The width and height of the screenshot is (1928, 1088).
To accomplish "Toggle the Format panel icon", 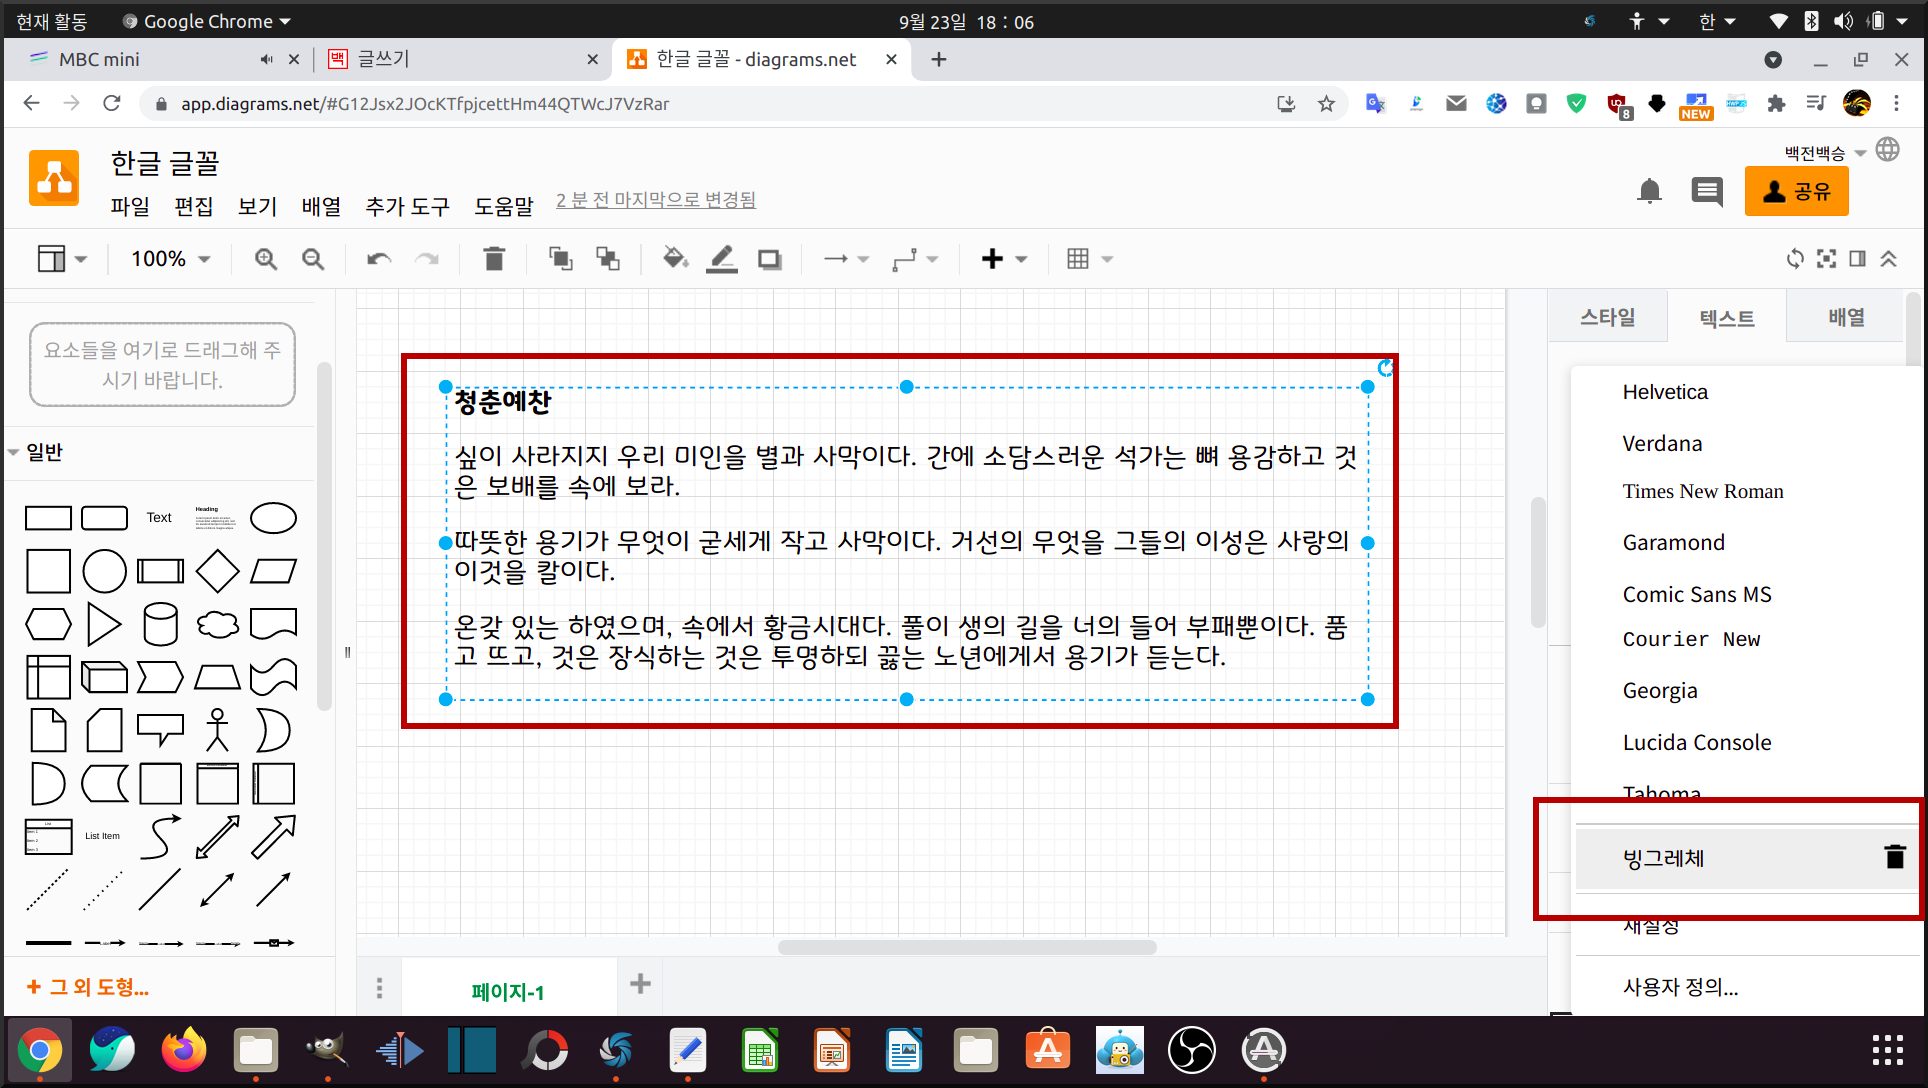I will click(x=1857, y=259).
